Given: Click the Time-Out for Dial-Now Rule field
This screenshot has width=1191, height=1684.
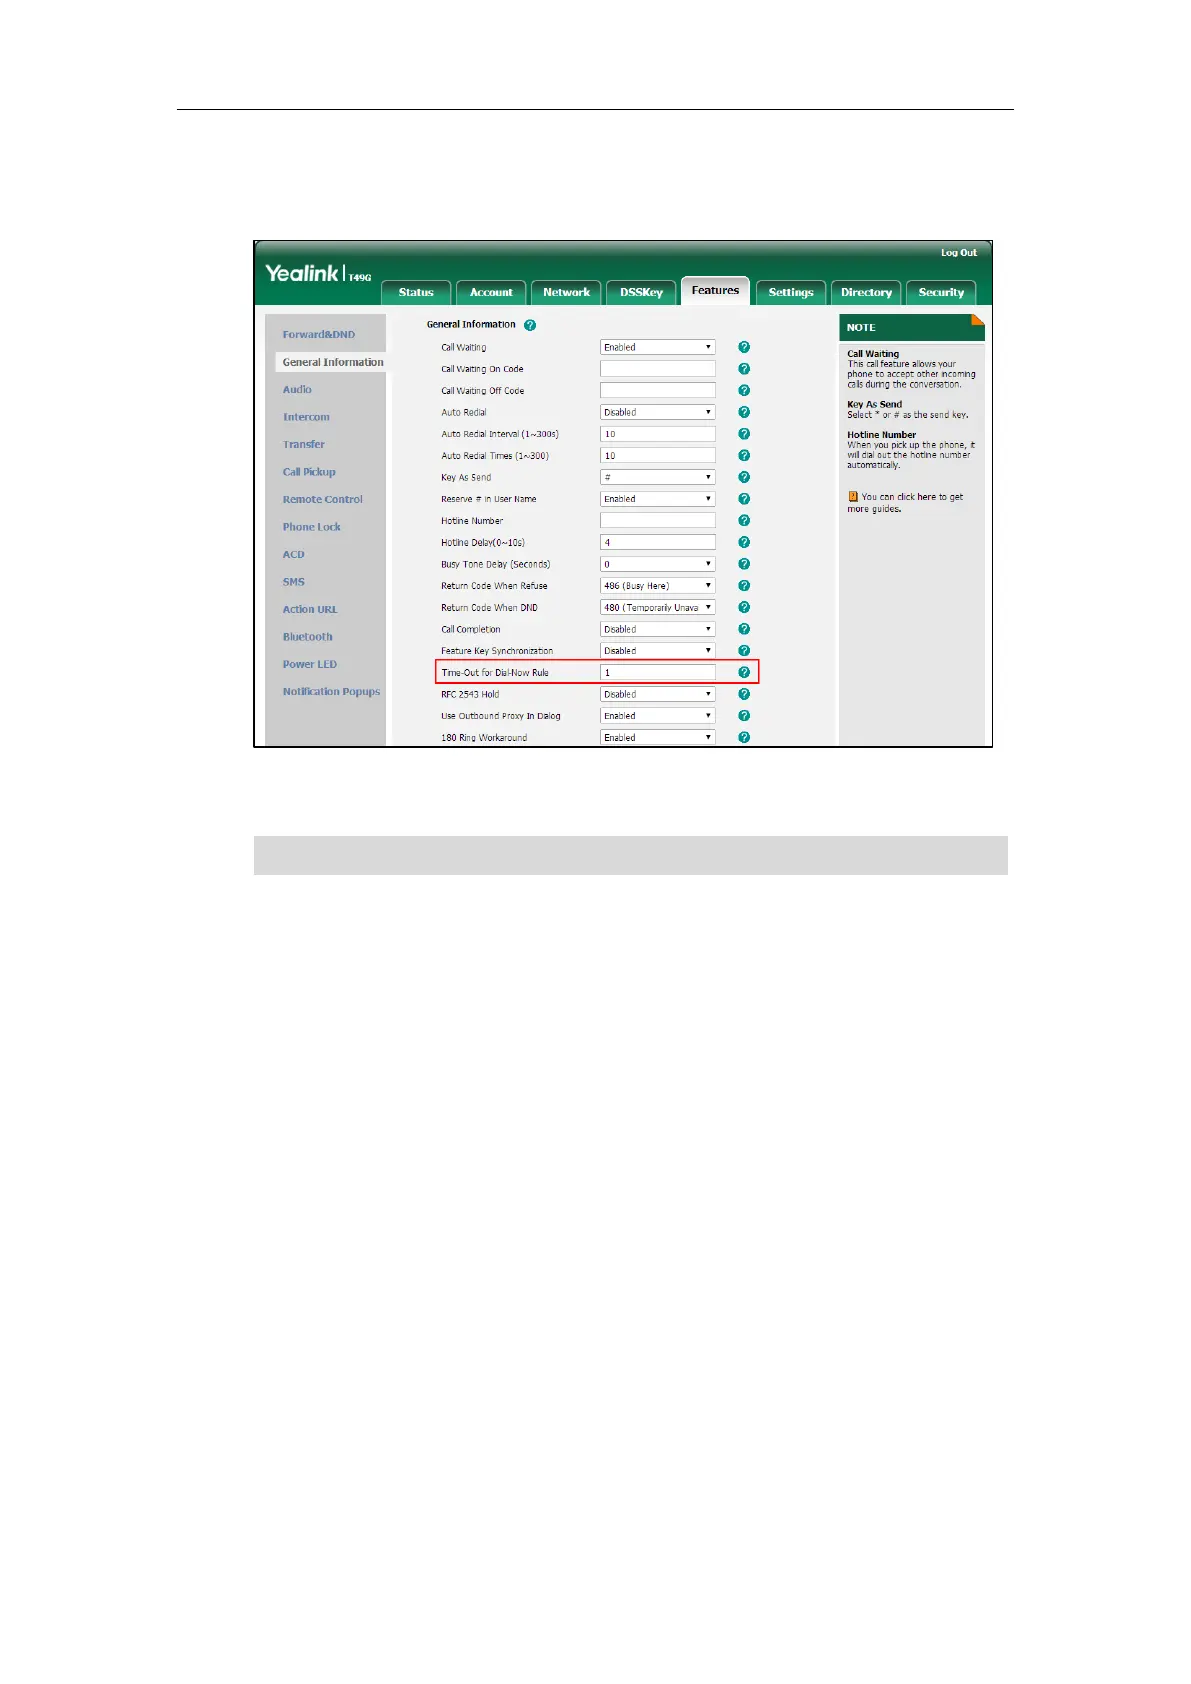Looking at the screenshot, I should 658,672.
